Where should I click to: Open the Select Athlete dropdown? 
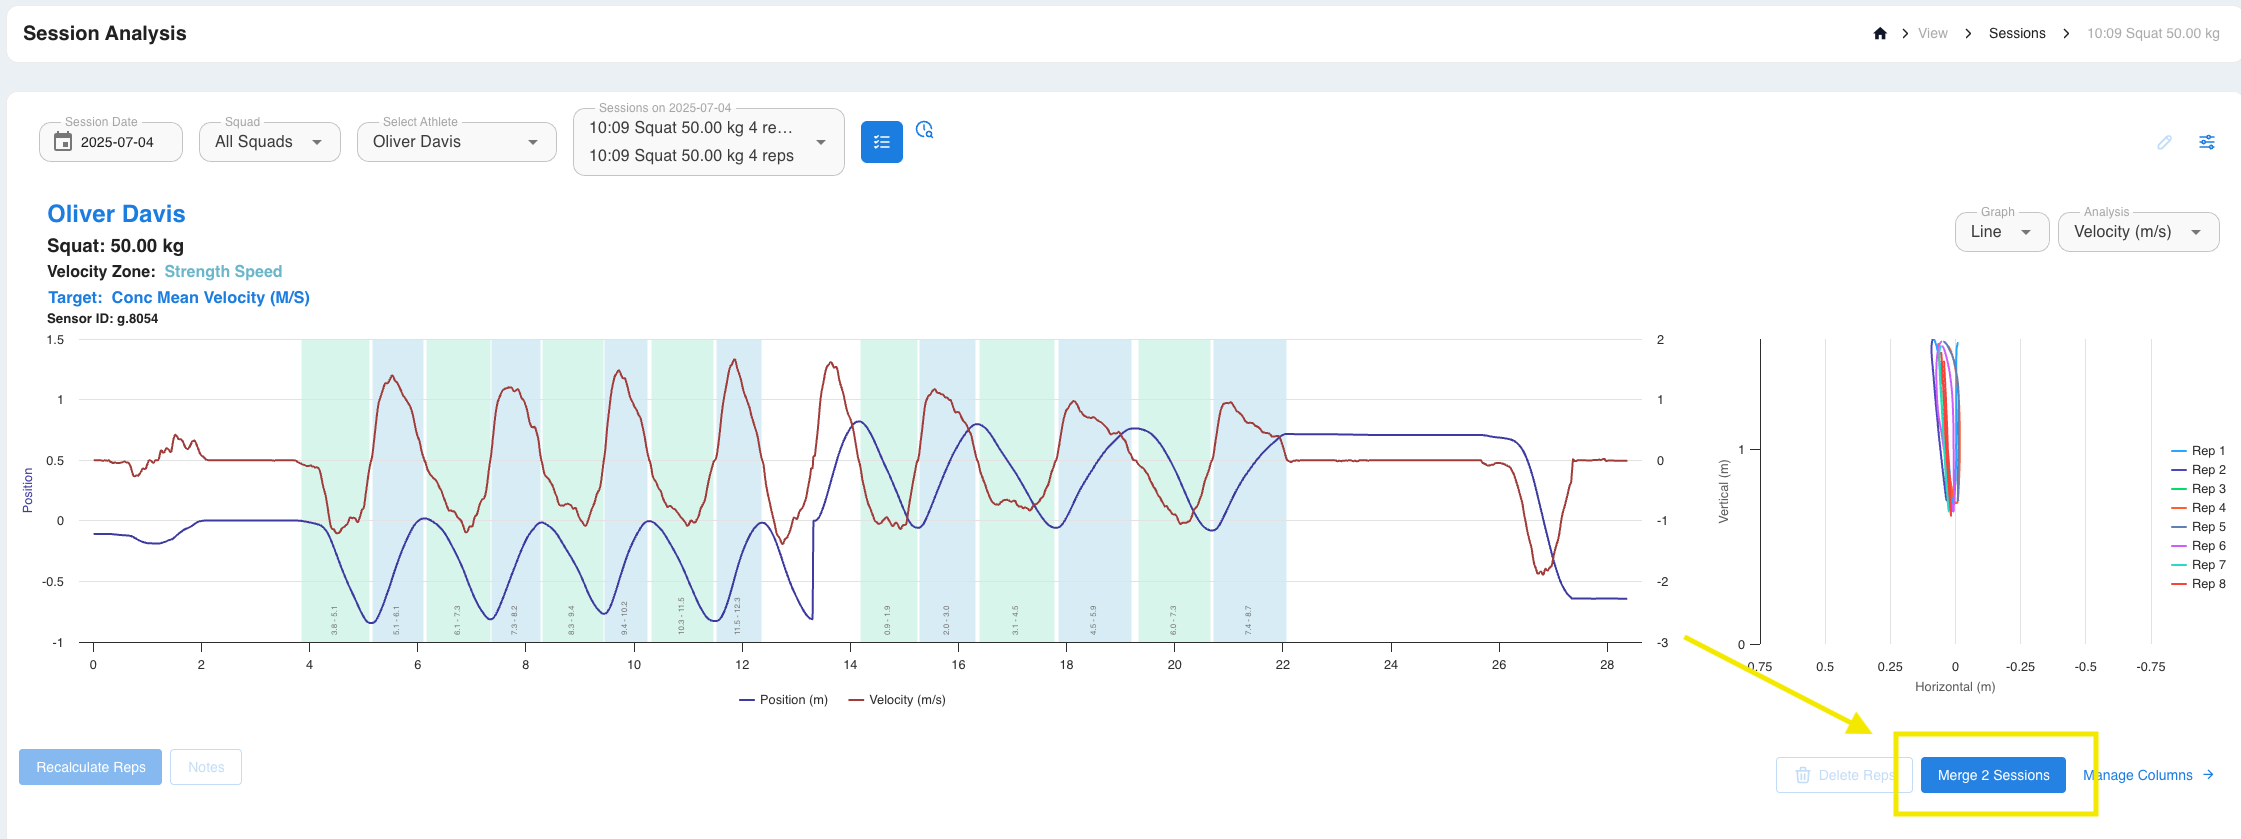pyautogui.click(x=456, y=142)
